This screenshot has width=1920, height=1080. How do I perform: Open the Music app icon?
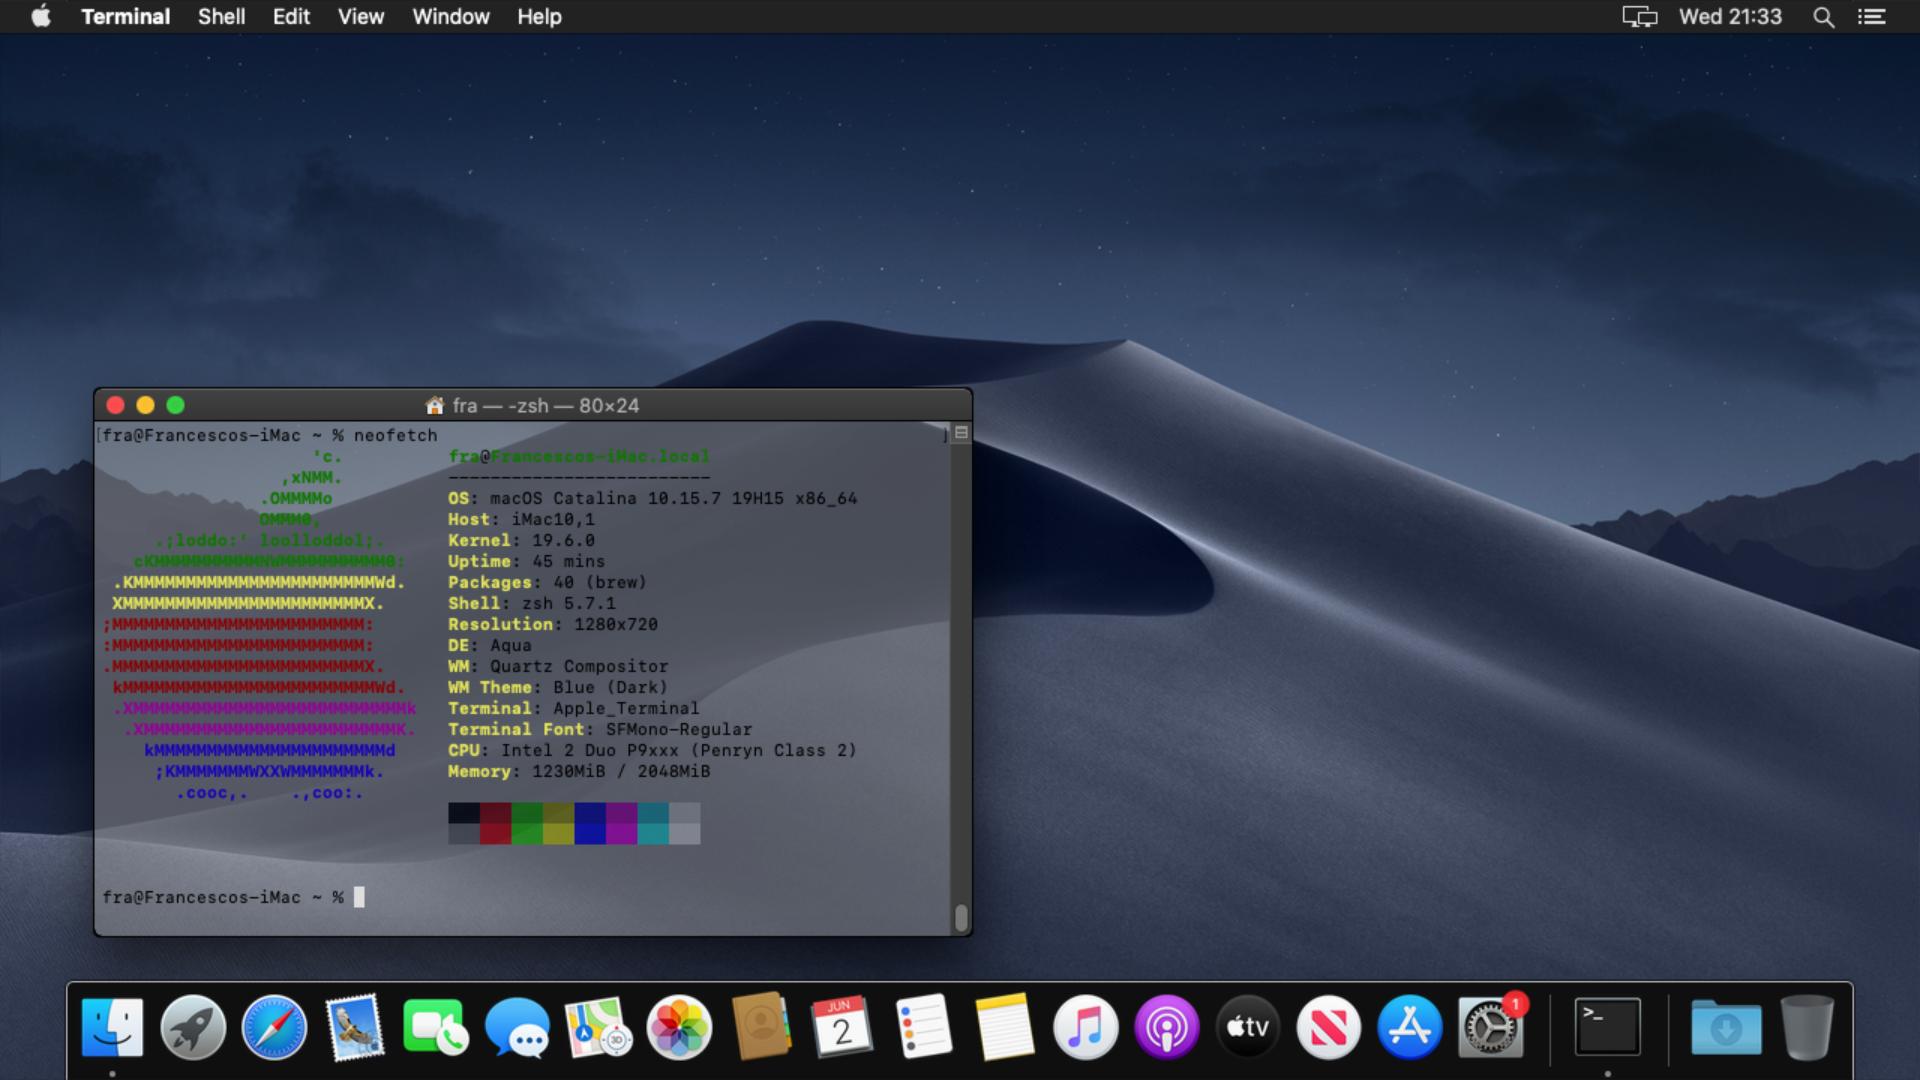[1085, 1027]
